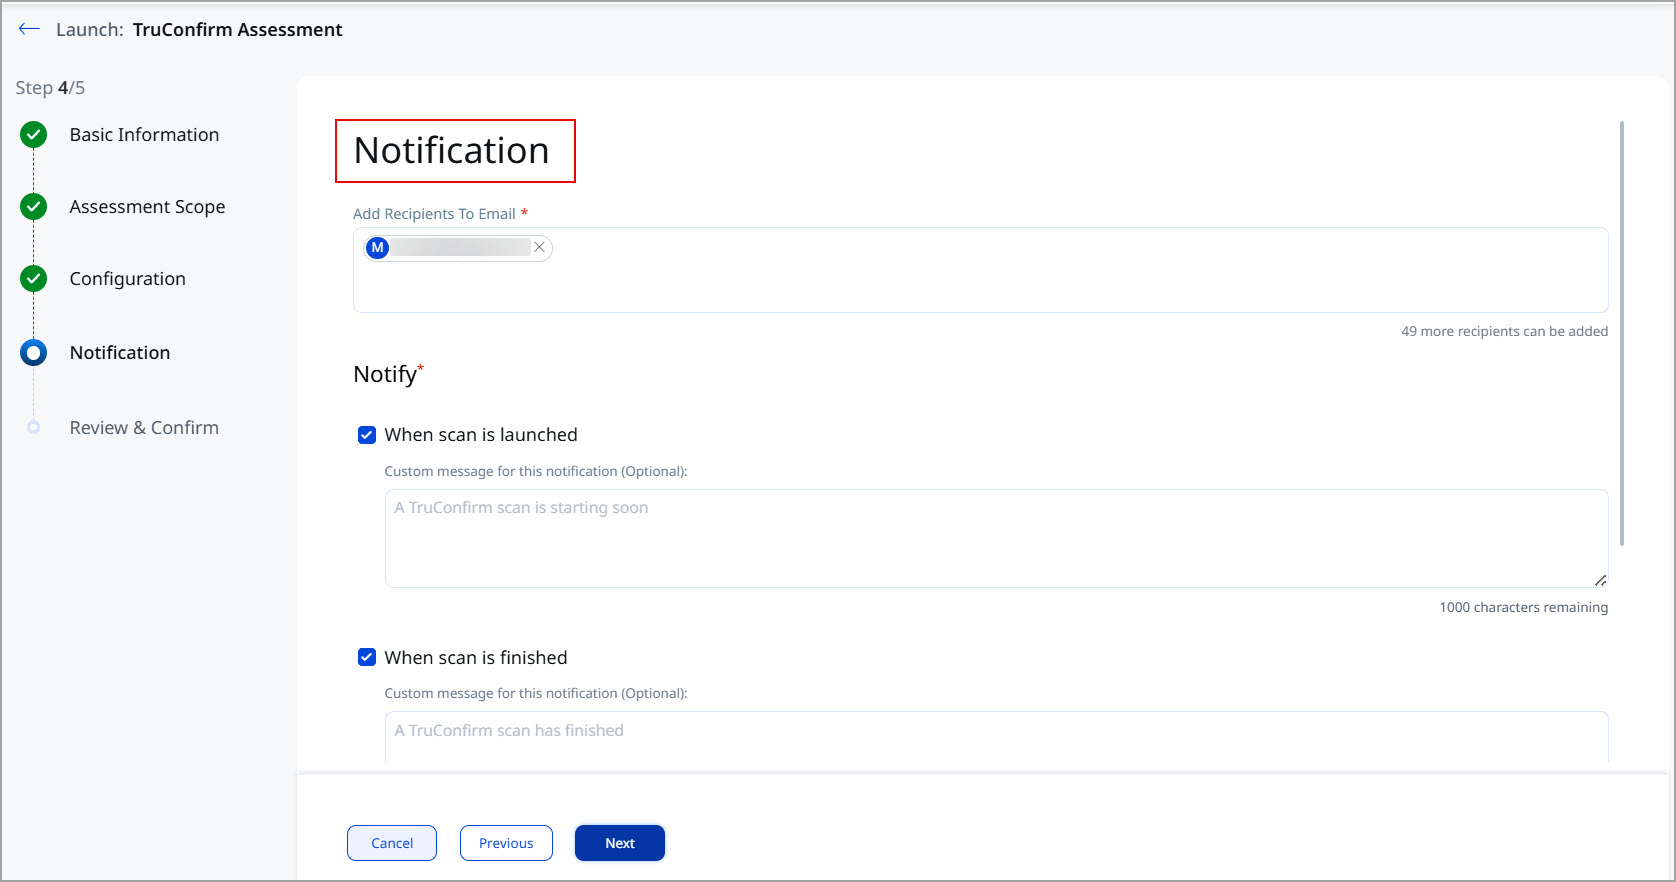The image size is (1676, 882).
Task: Remove the recipient chip with X icon
Action: tap(539, 247)
